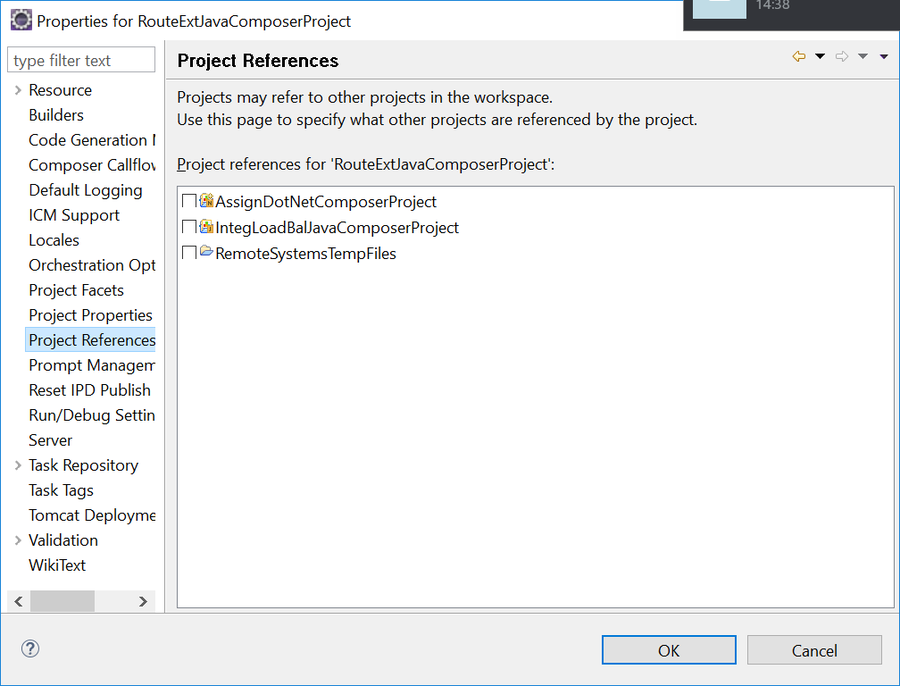Click the back navigation arrow icon

(798, 56)
